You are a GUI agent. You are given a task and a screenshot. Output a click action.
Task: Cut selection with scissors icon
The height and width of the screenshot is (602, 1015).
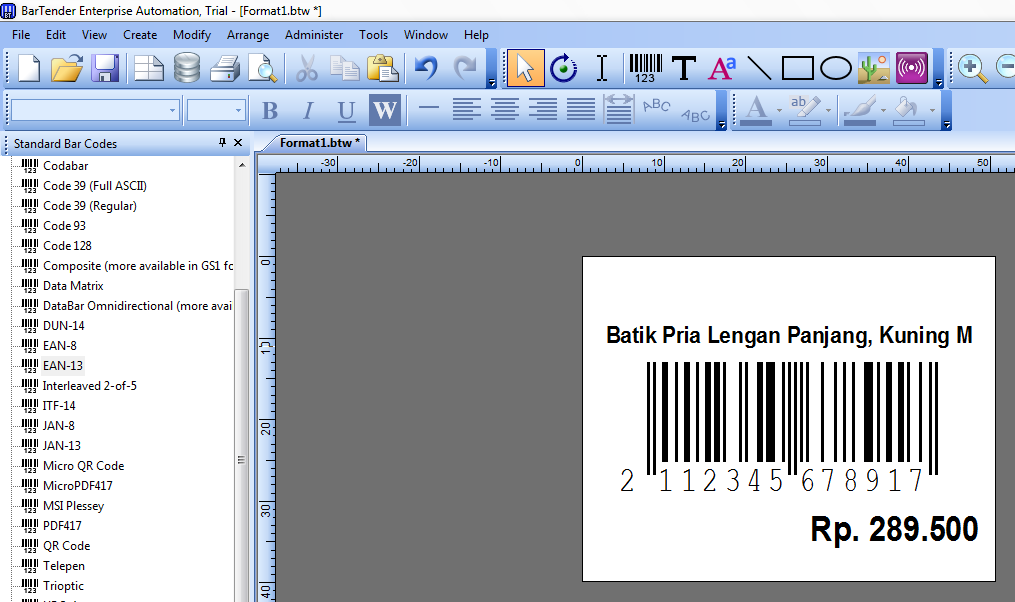pos(307,68)
